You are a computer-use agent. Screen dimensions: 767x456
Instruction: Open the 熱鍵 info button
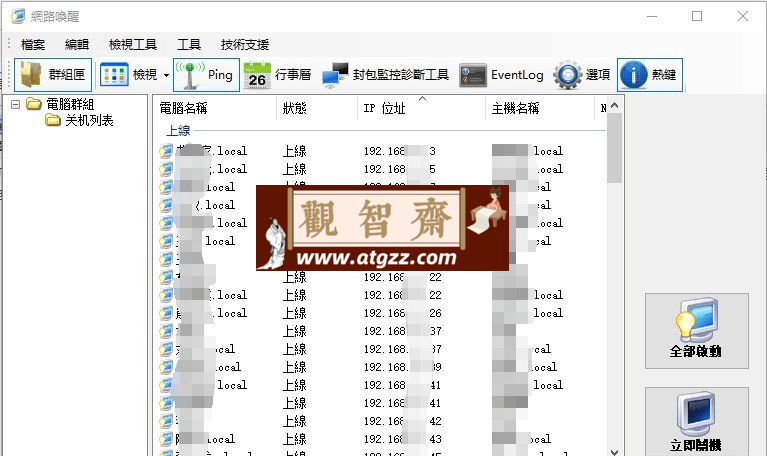(x=650, y=75)
